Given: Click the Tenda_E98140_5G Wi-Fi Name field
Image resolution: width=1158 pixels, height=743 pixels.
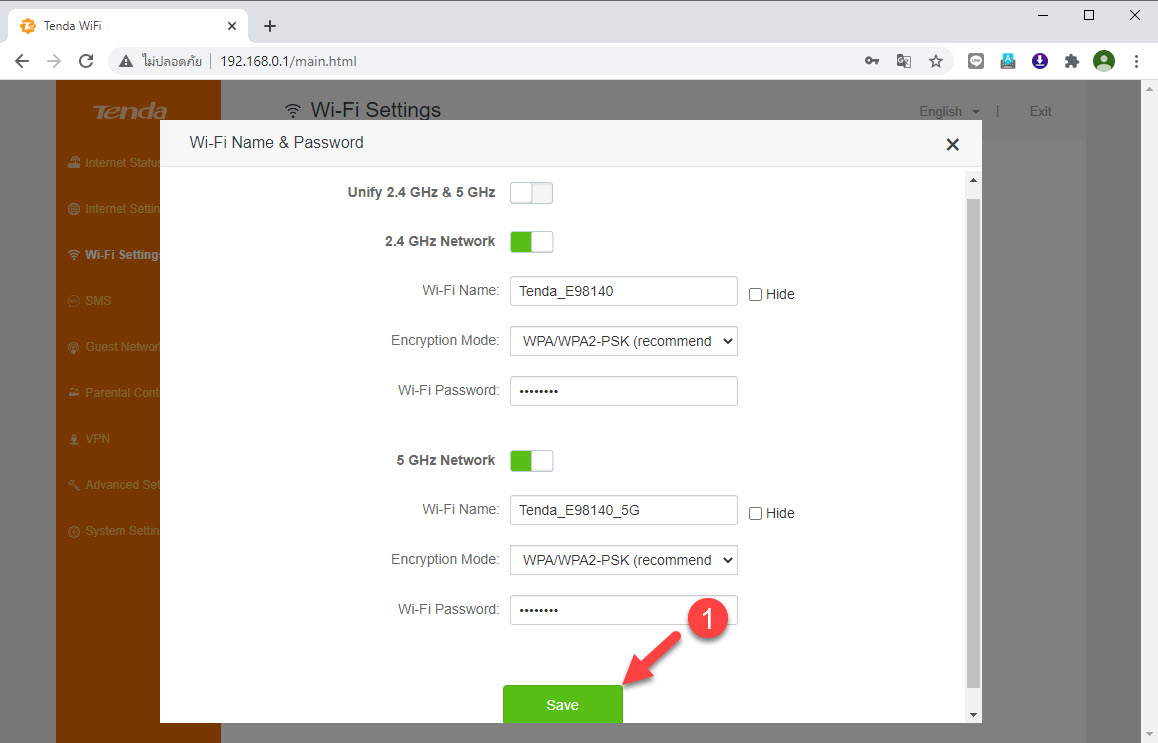Looking at the screenshot, I should 623,510.
